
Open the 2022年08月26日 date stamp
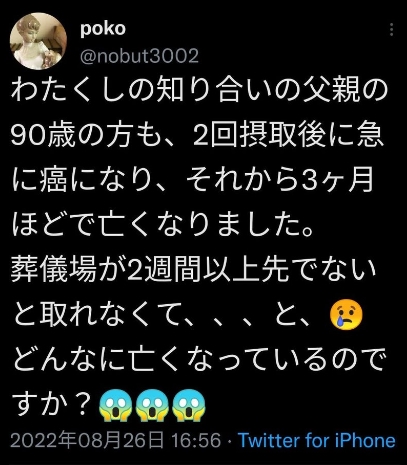click(x=87, y=440)
